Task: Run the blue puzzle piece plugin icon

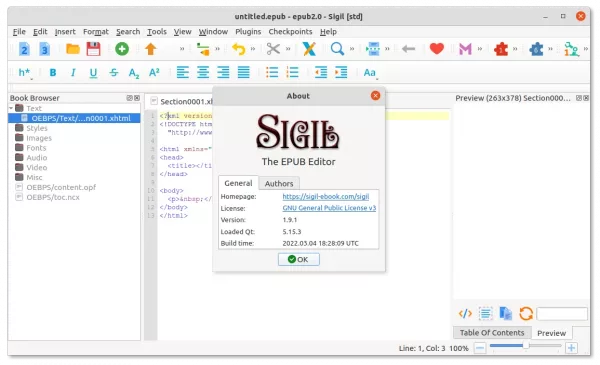Action: click(536, 49)
